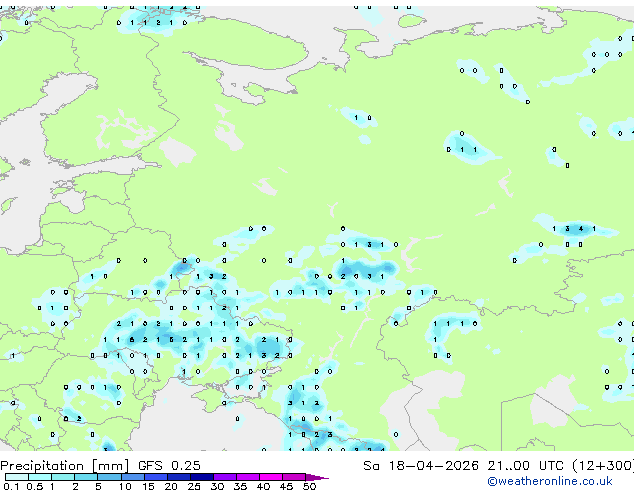
Task: Choose the 25–30 mm dark blue swatch
Action: pyautogui.click(x=201, y=477)
